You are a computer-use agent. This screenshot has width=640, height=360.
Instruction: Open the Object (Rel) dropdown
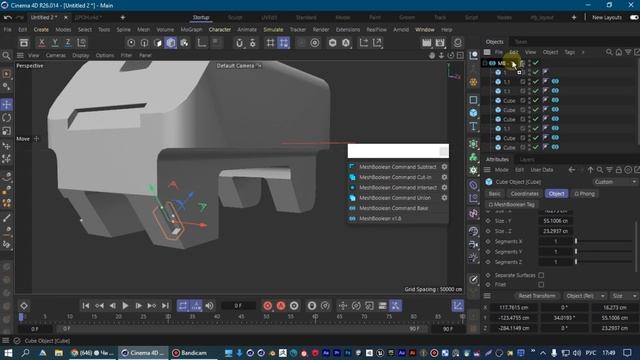point(584,296)
